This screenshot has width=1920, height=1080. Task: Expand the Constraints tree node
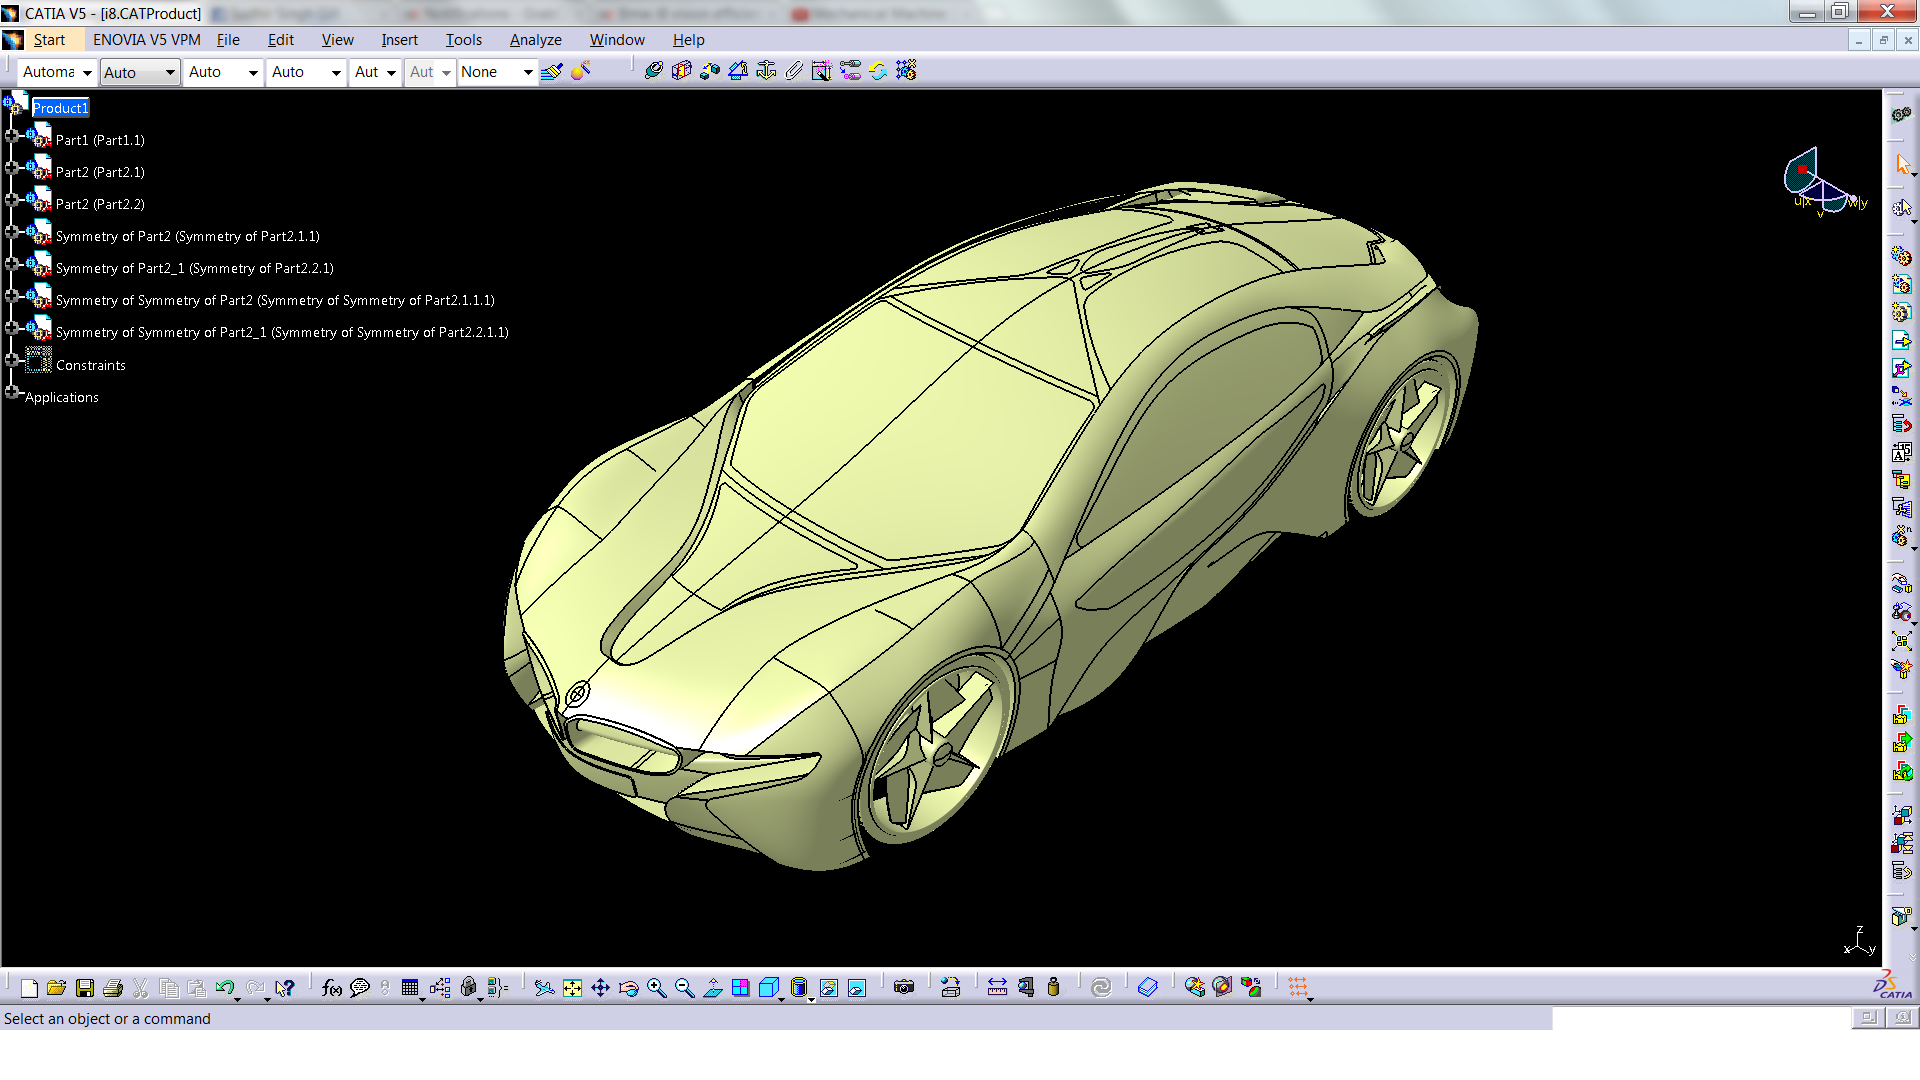[x=12, y=360]
